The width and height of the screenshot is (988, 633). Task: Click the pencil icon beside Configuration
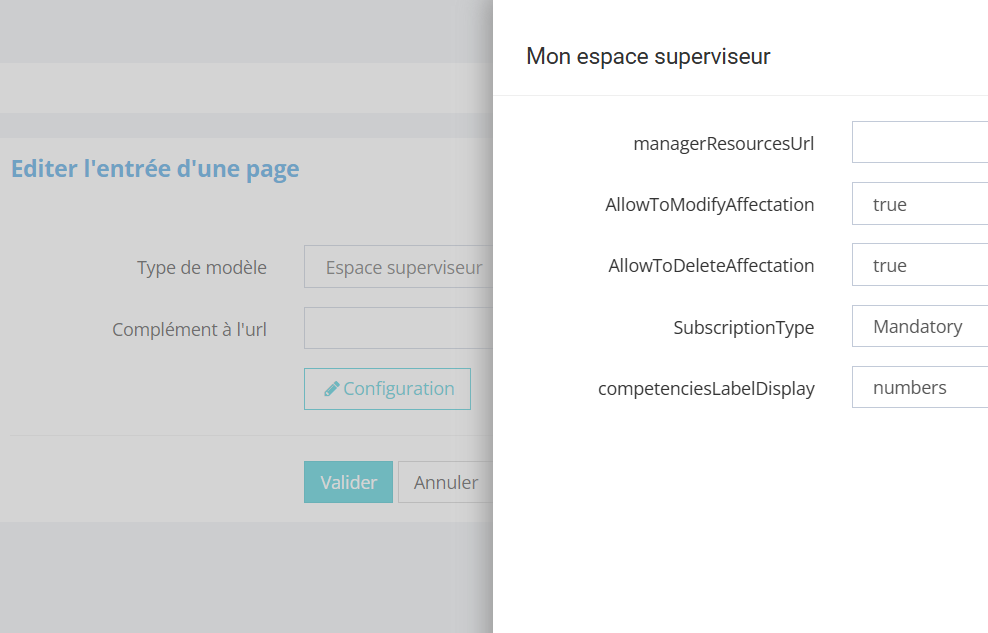point(331,389)
